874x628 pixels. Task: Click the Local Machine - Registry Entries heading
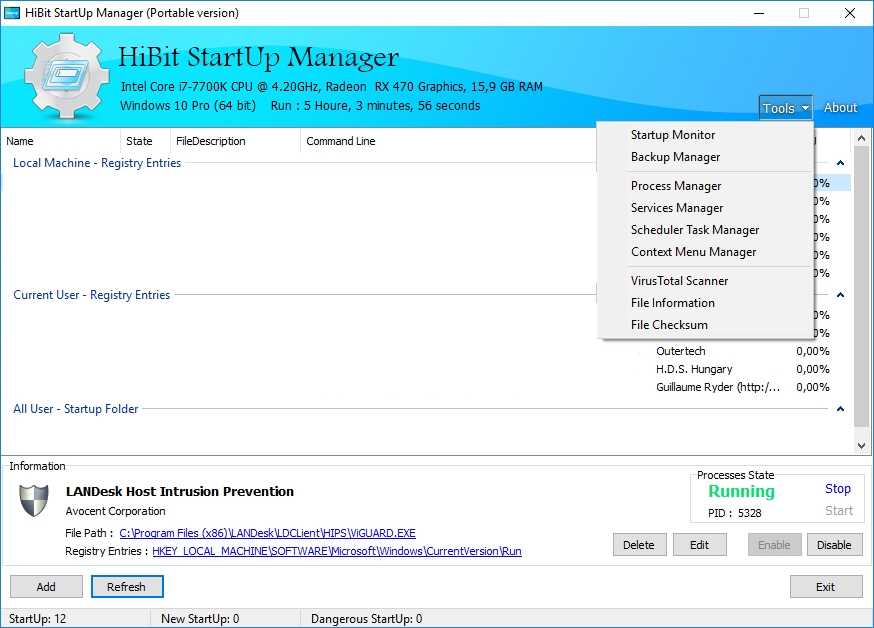pos(97,163)
